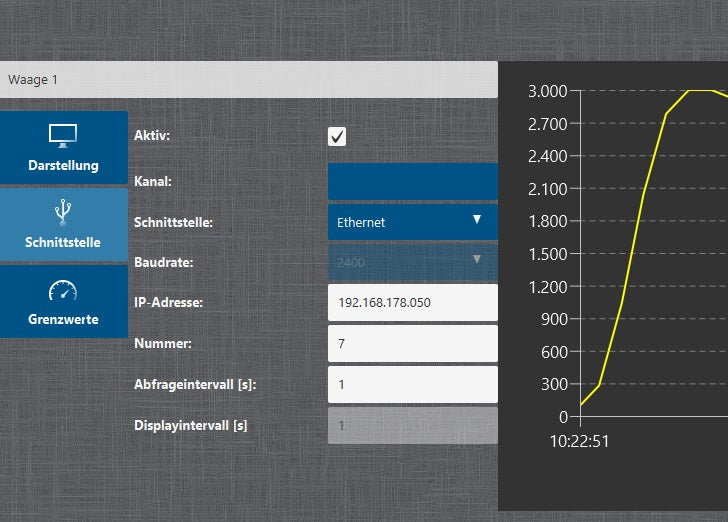Uncheck the Aktiv checkbox
This screenshot has height=522, width=728.
tap(337, 136)
